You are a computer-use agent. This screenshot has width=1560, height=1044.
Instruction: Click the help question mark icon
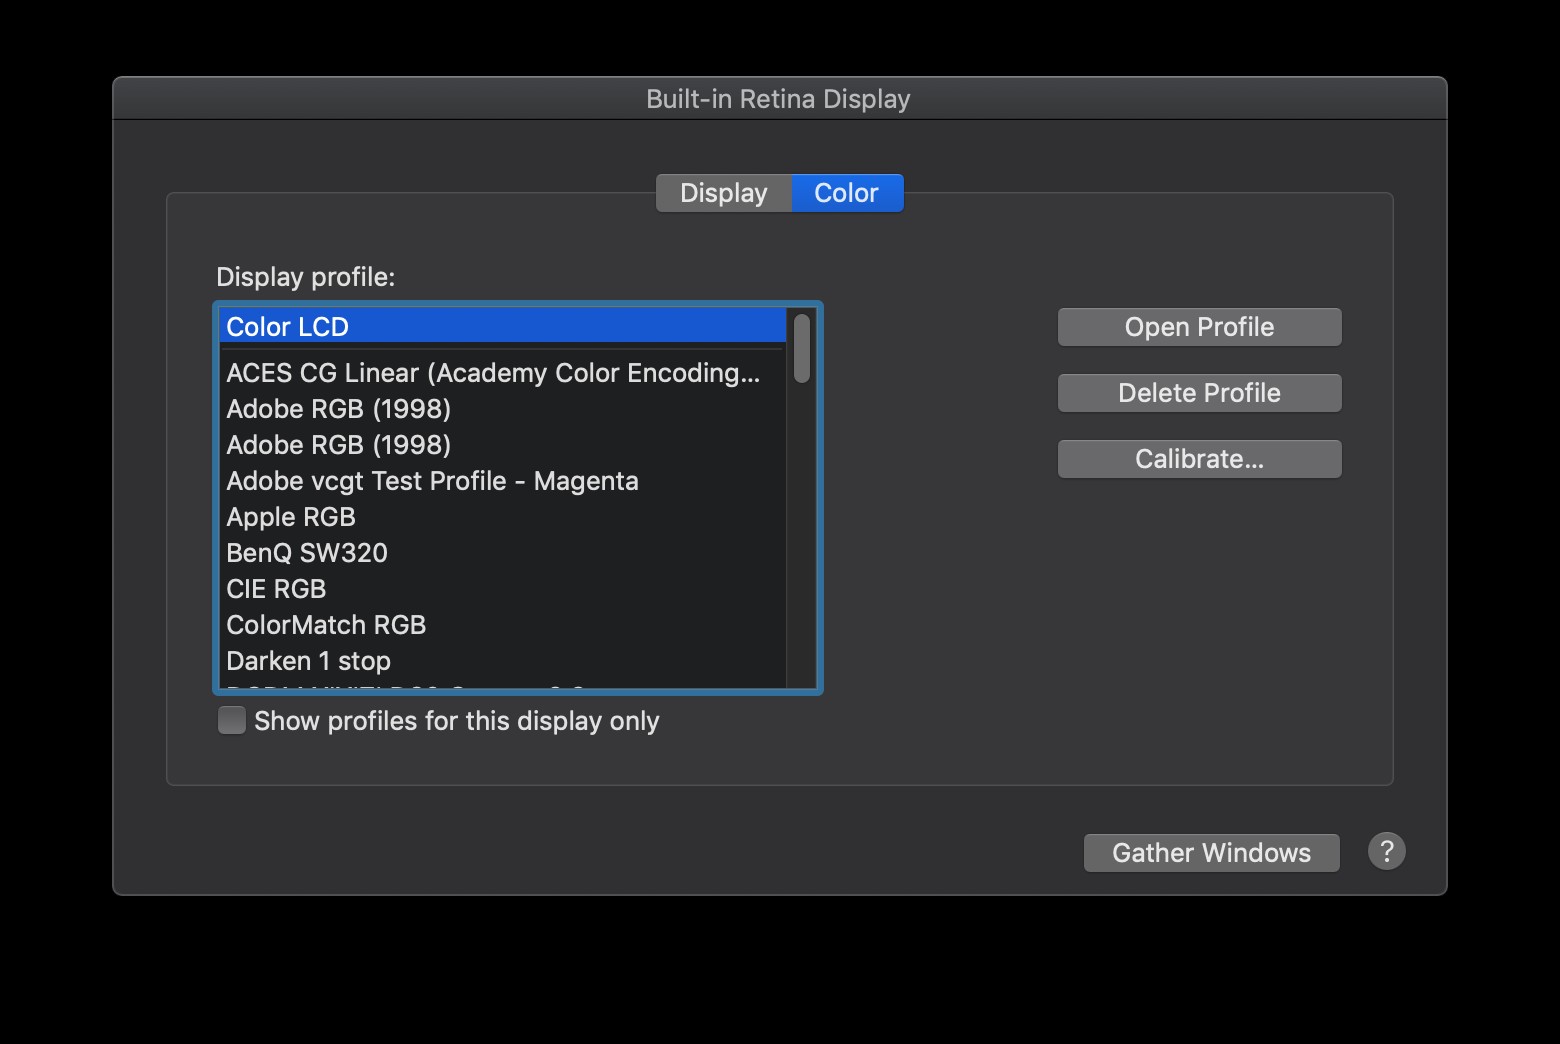(x=1386, y=852)
